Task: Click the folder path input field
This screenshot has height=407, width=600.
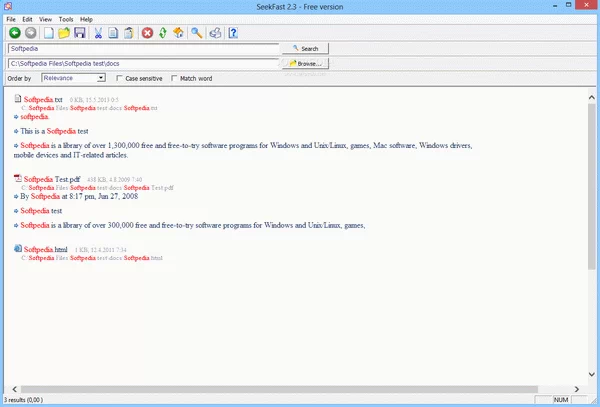Action: 143,63
